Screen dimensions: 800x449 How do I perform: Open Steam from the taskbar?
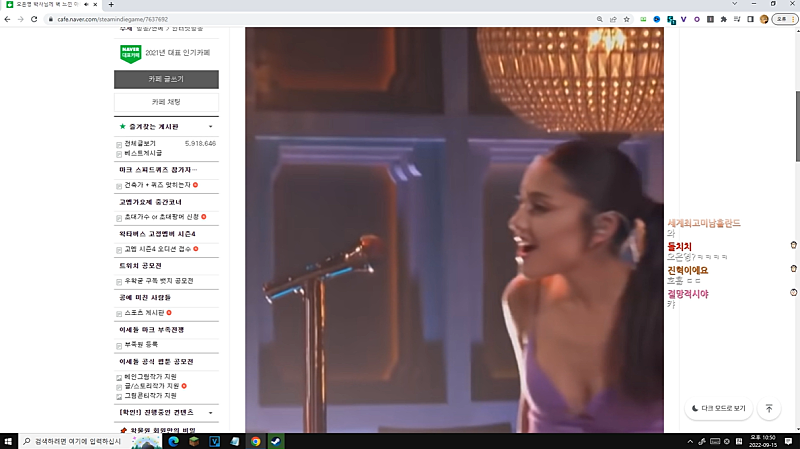[x=276, y=441]
